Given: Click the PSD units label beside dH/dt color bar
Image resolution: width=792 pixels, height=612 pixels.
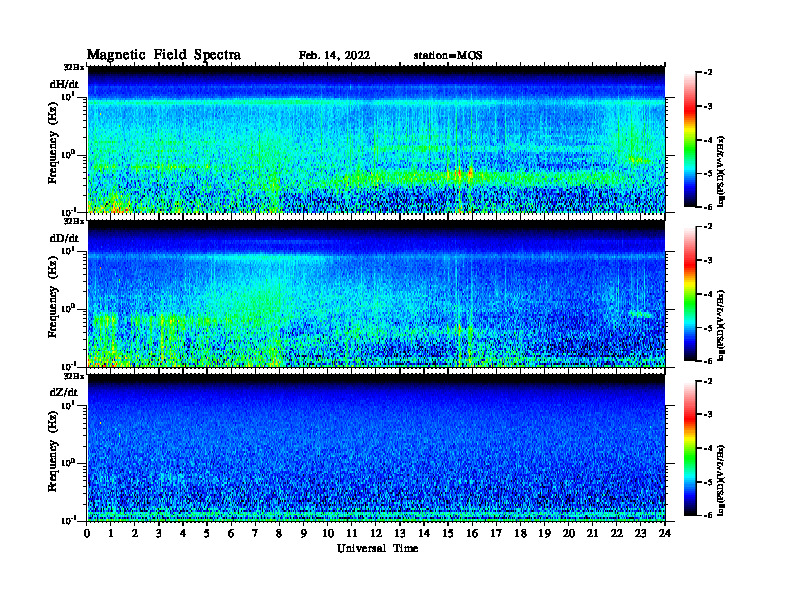Looking at the screenshot, I should pos(721,172).
